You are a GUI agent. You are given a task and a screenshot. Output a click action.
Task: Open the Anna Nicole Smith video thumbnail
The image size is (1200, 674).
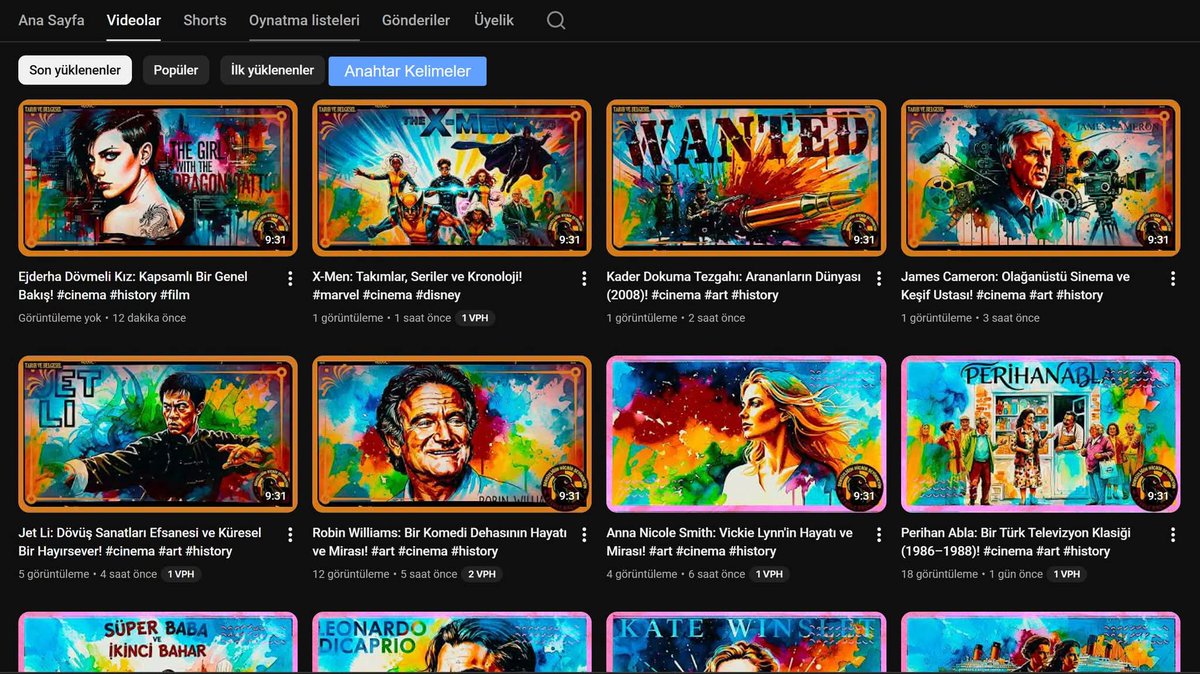pyautogui.click(x=746, y=434)
